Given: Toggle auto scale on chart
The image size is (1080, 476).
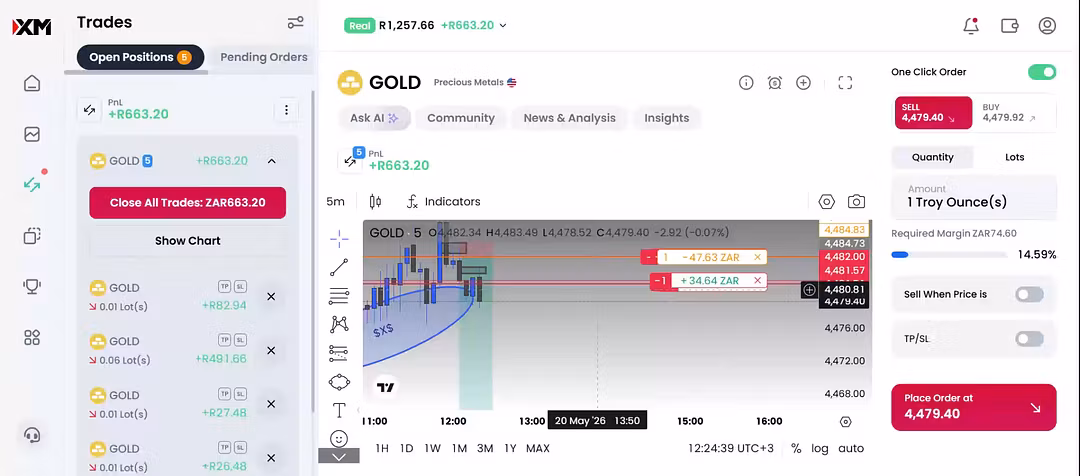Looking at the screenshot, I should click(851, 448).
